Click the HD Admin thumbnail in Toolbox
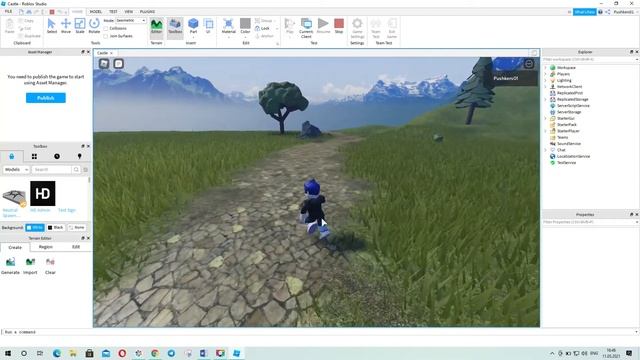This screenshot has width=640, height=360. click(42, 193)
